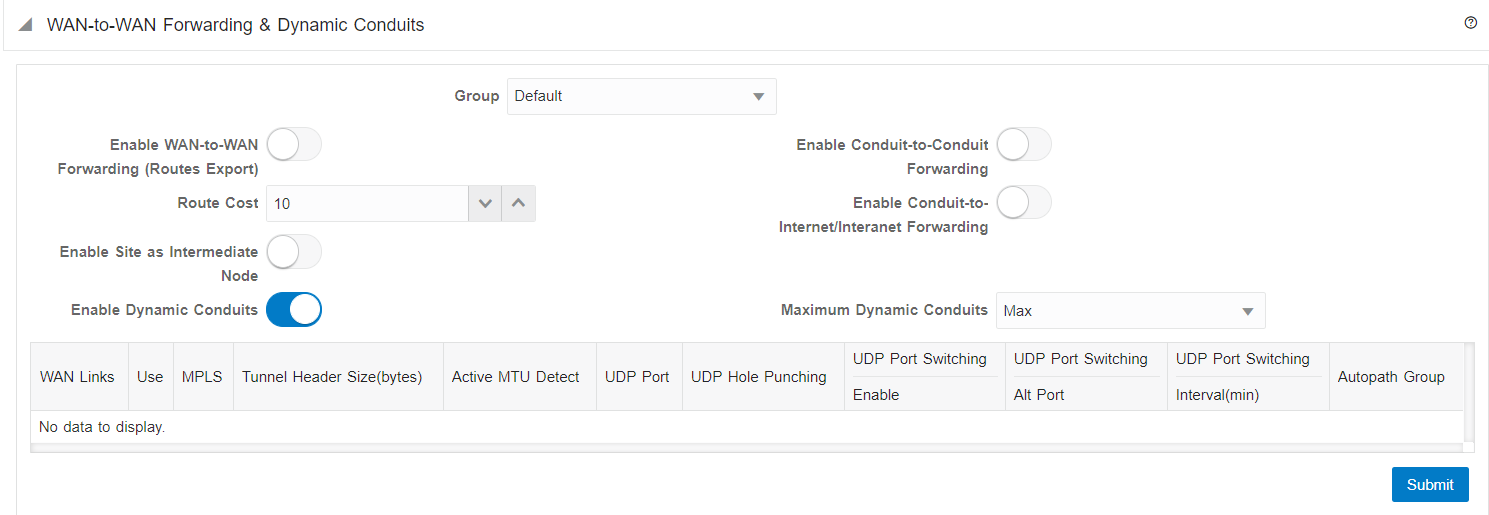Click the MPLS column header

[x=202, y=377]
